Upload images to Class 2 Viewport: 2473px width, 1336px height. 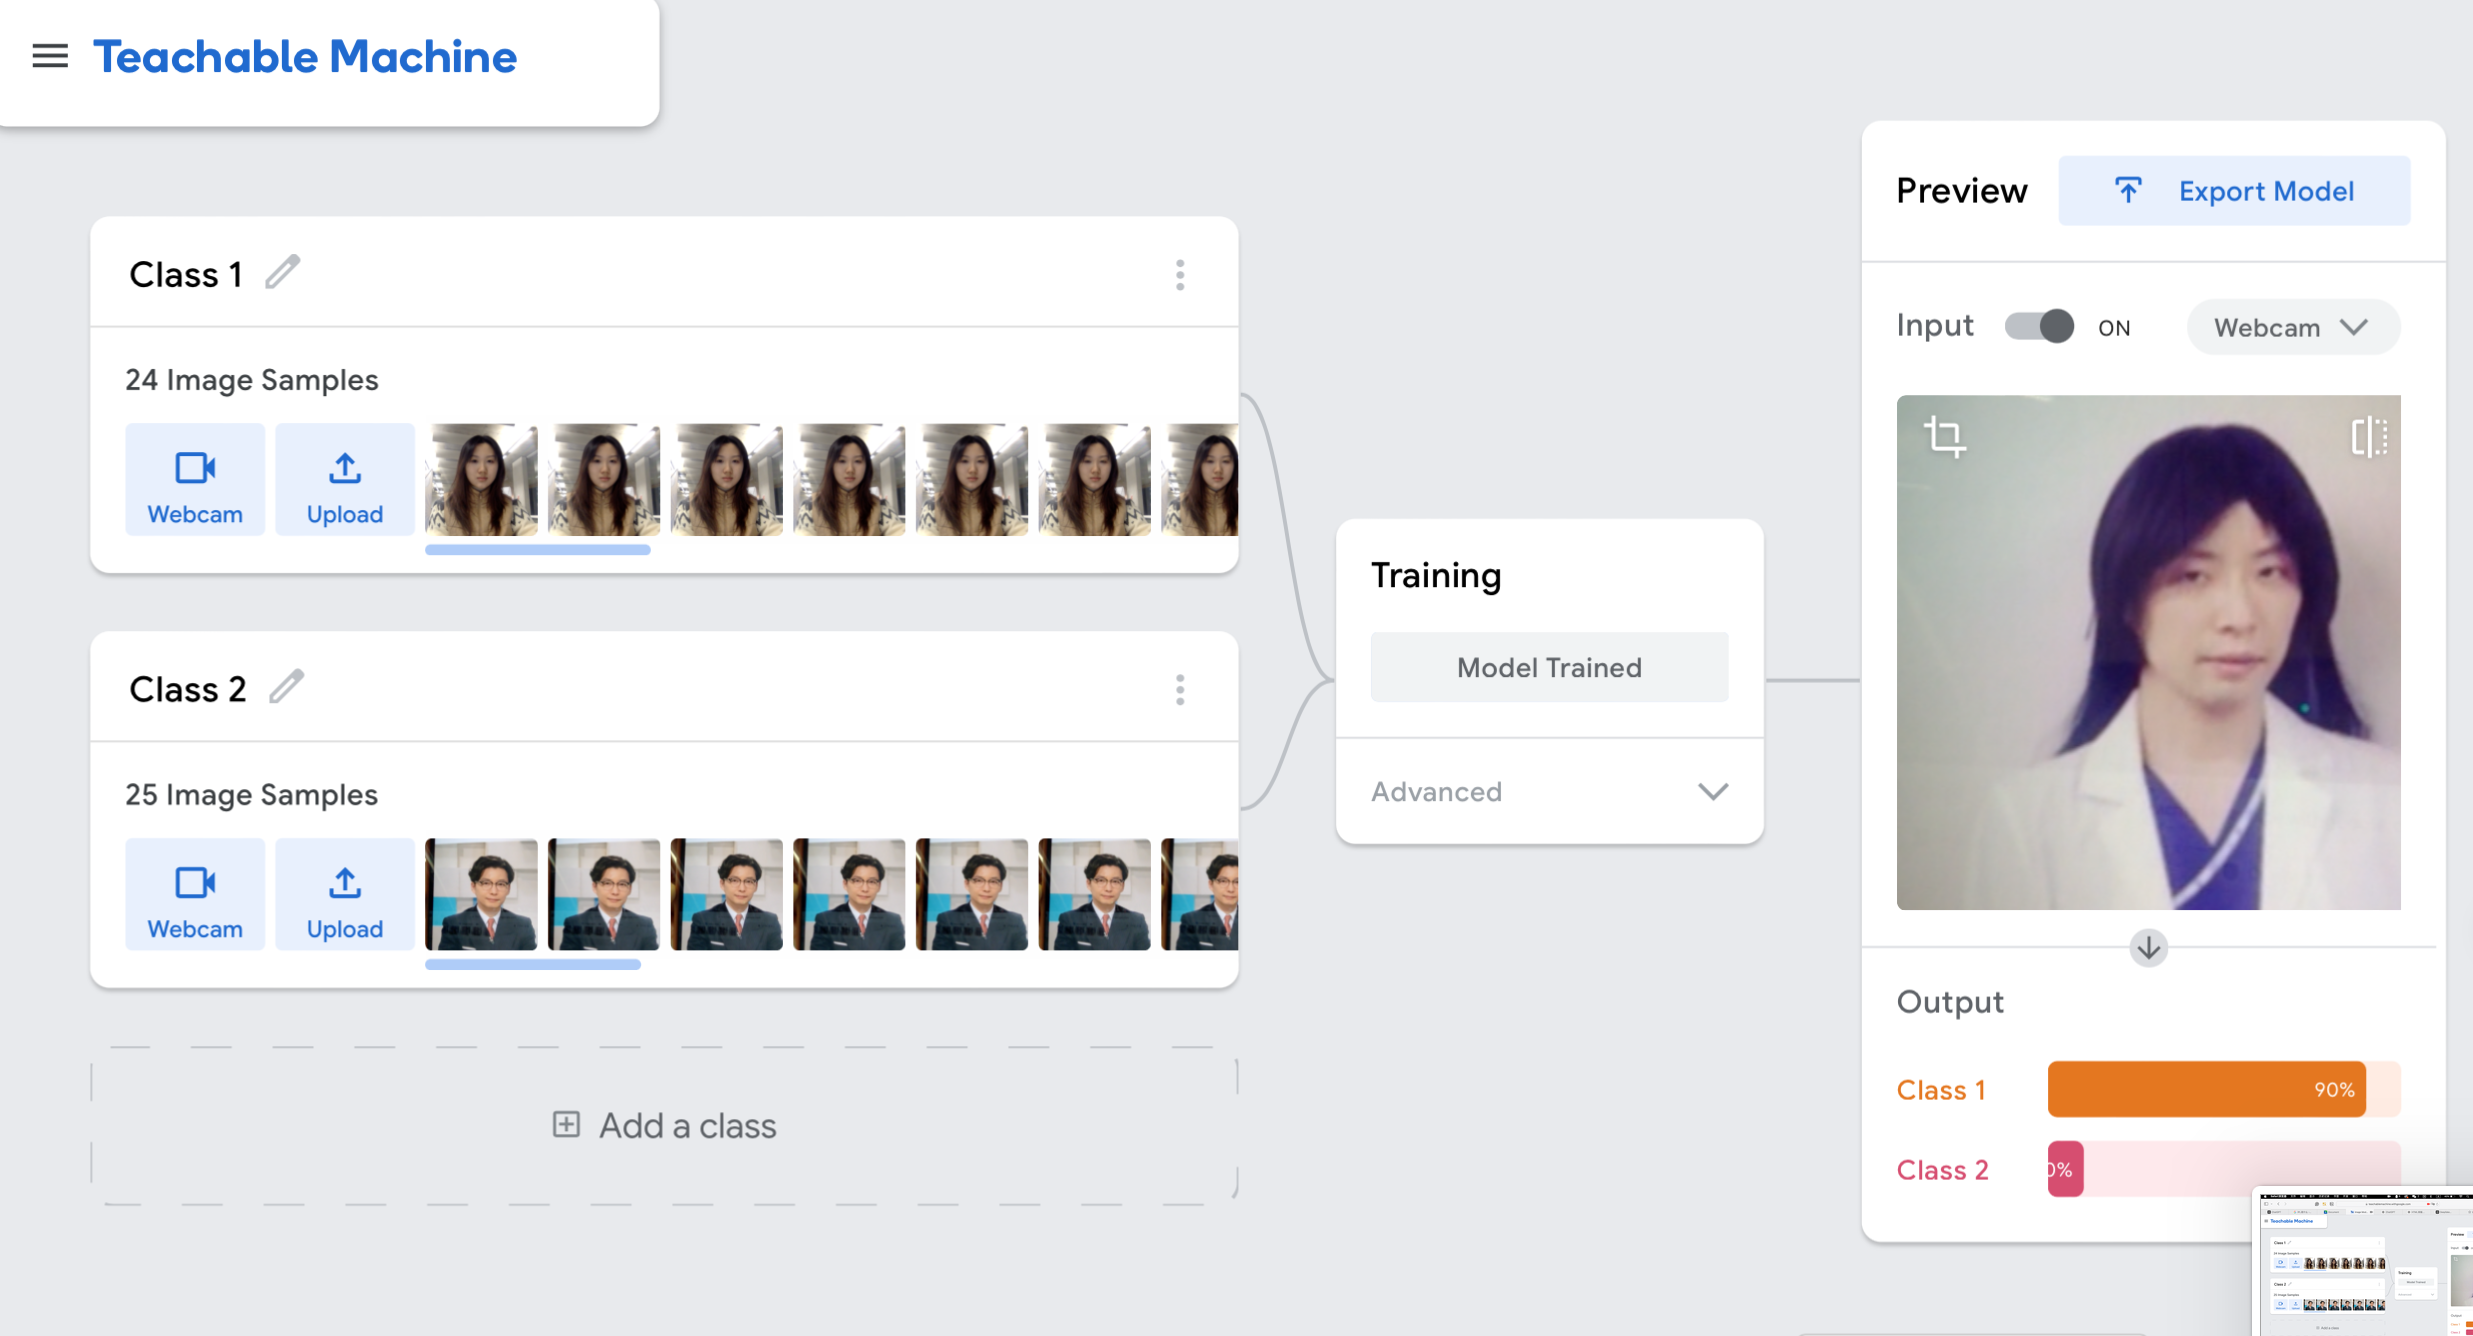click(x=345, y=895)
